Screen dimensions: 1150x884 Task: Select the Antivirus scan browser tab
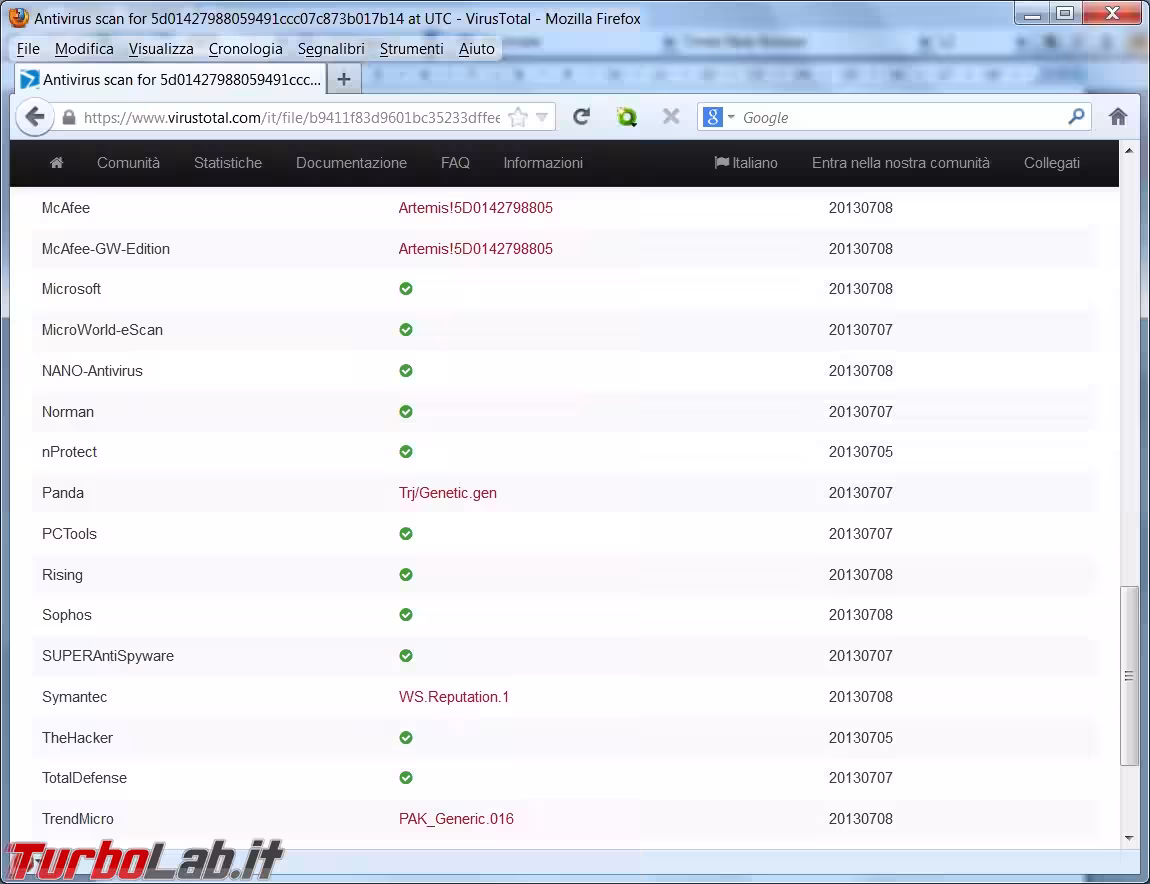[x=170, y=79]
